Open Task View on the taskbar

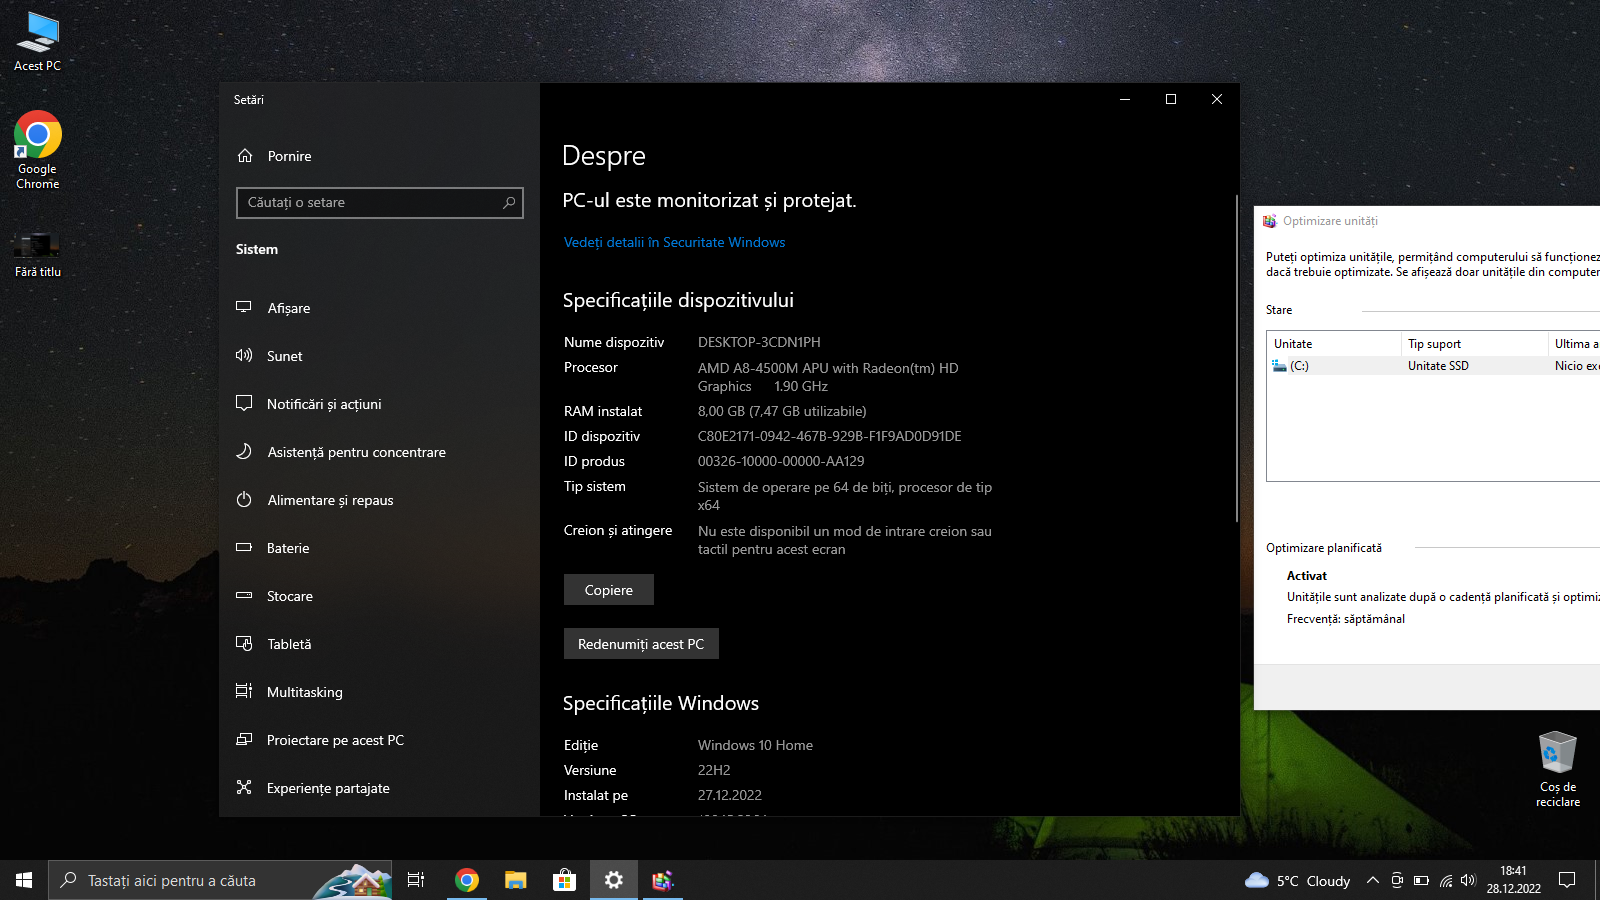[x=416, y=880]
